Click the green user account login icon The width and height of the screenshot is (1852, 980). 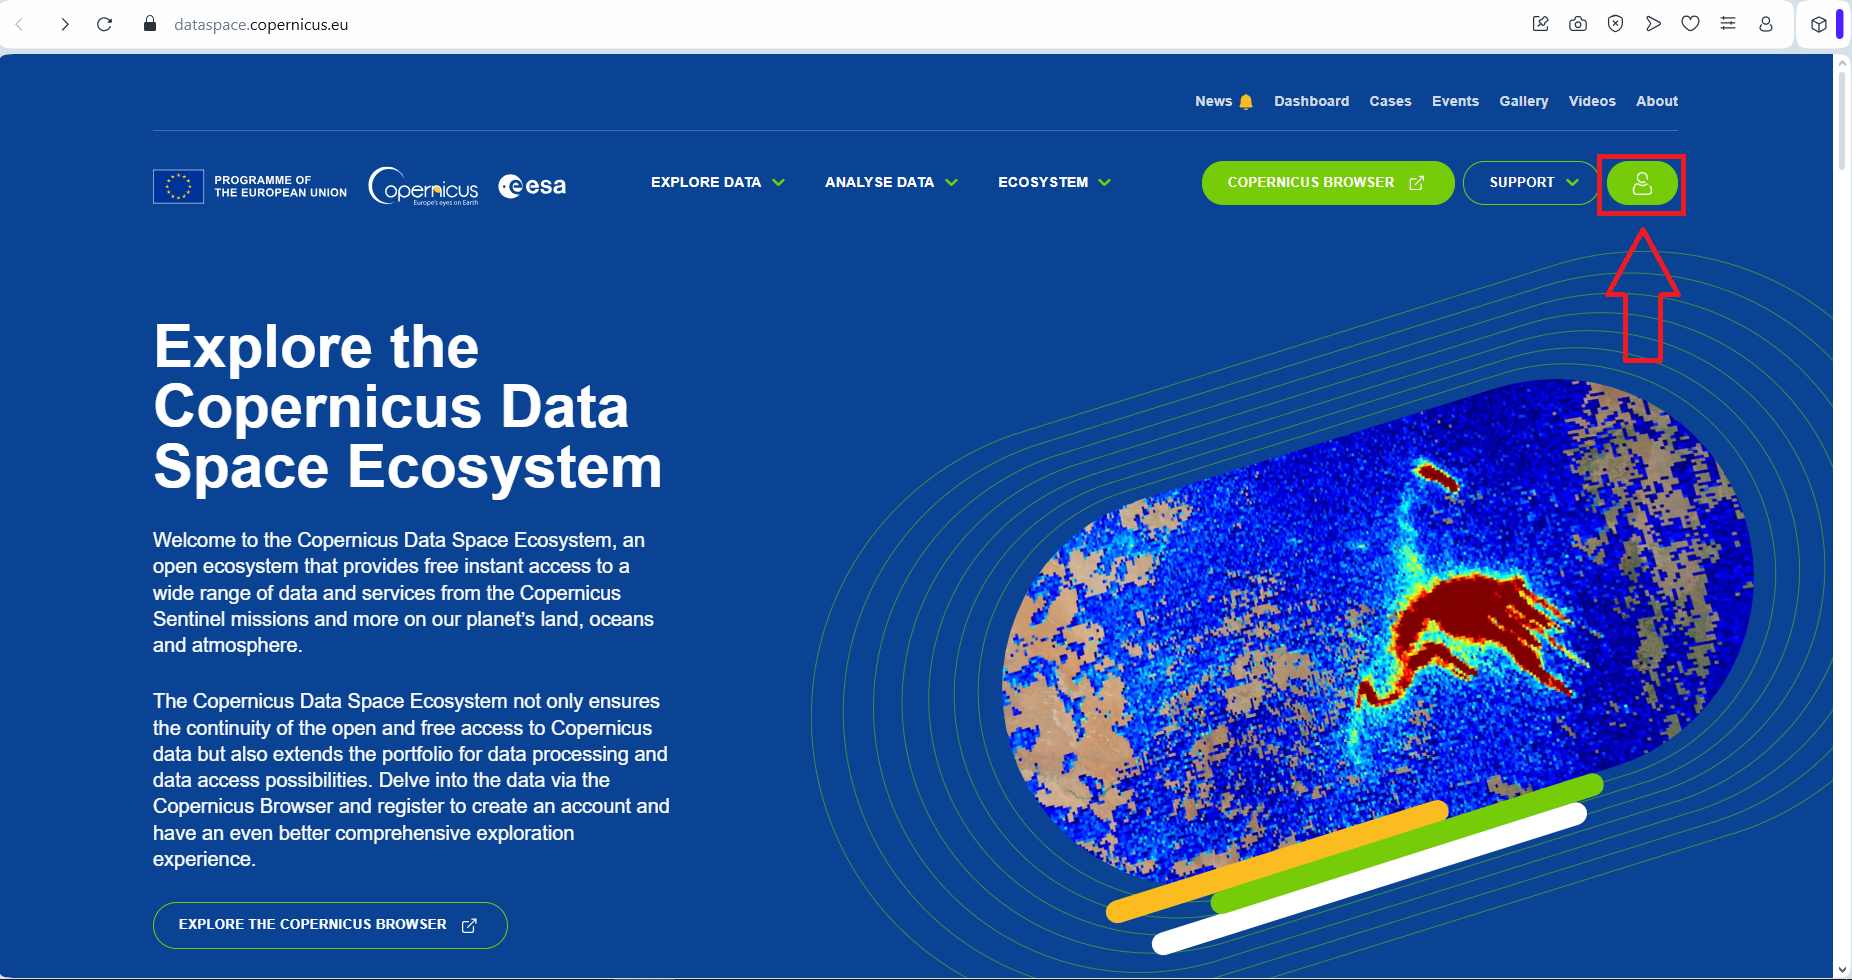click(1641, 183)
